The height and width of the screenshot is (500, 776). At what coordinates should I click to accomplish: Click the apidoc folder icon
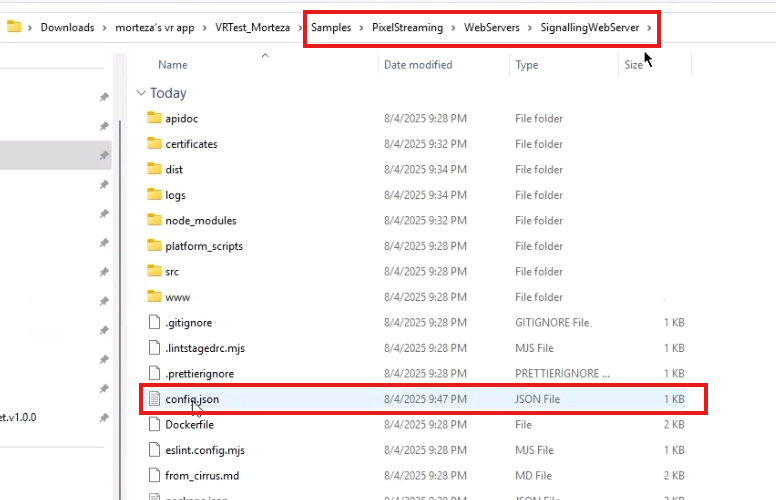click(x=154, y=118)
